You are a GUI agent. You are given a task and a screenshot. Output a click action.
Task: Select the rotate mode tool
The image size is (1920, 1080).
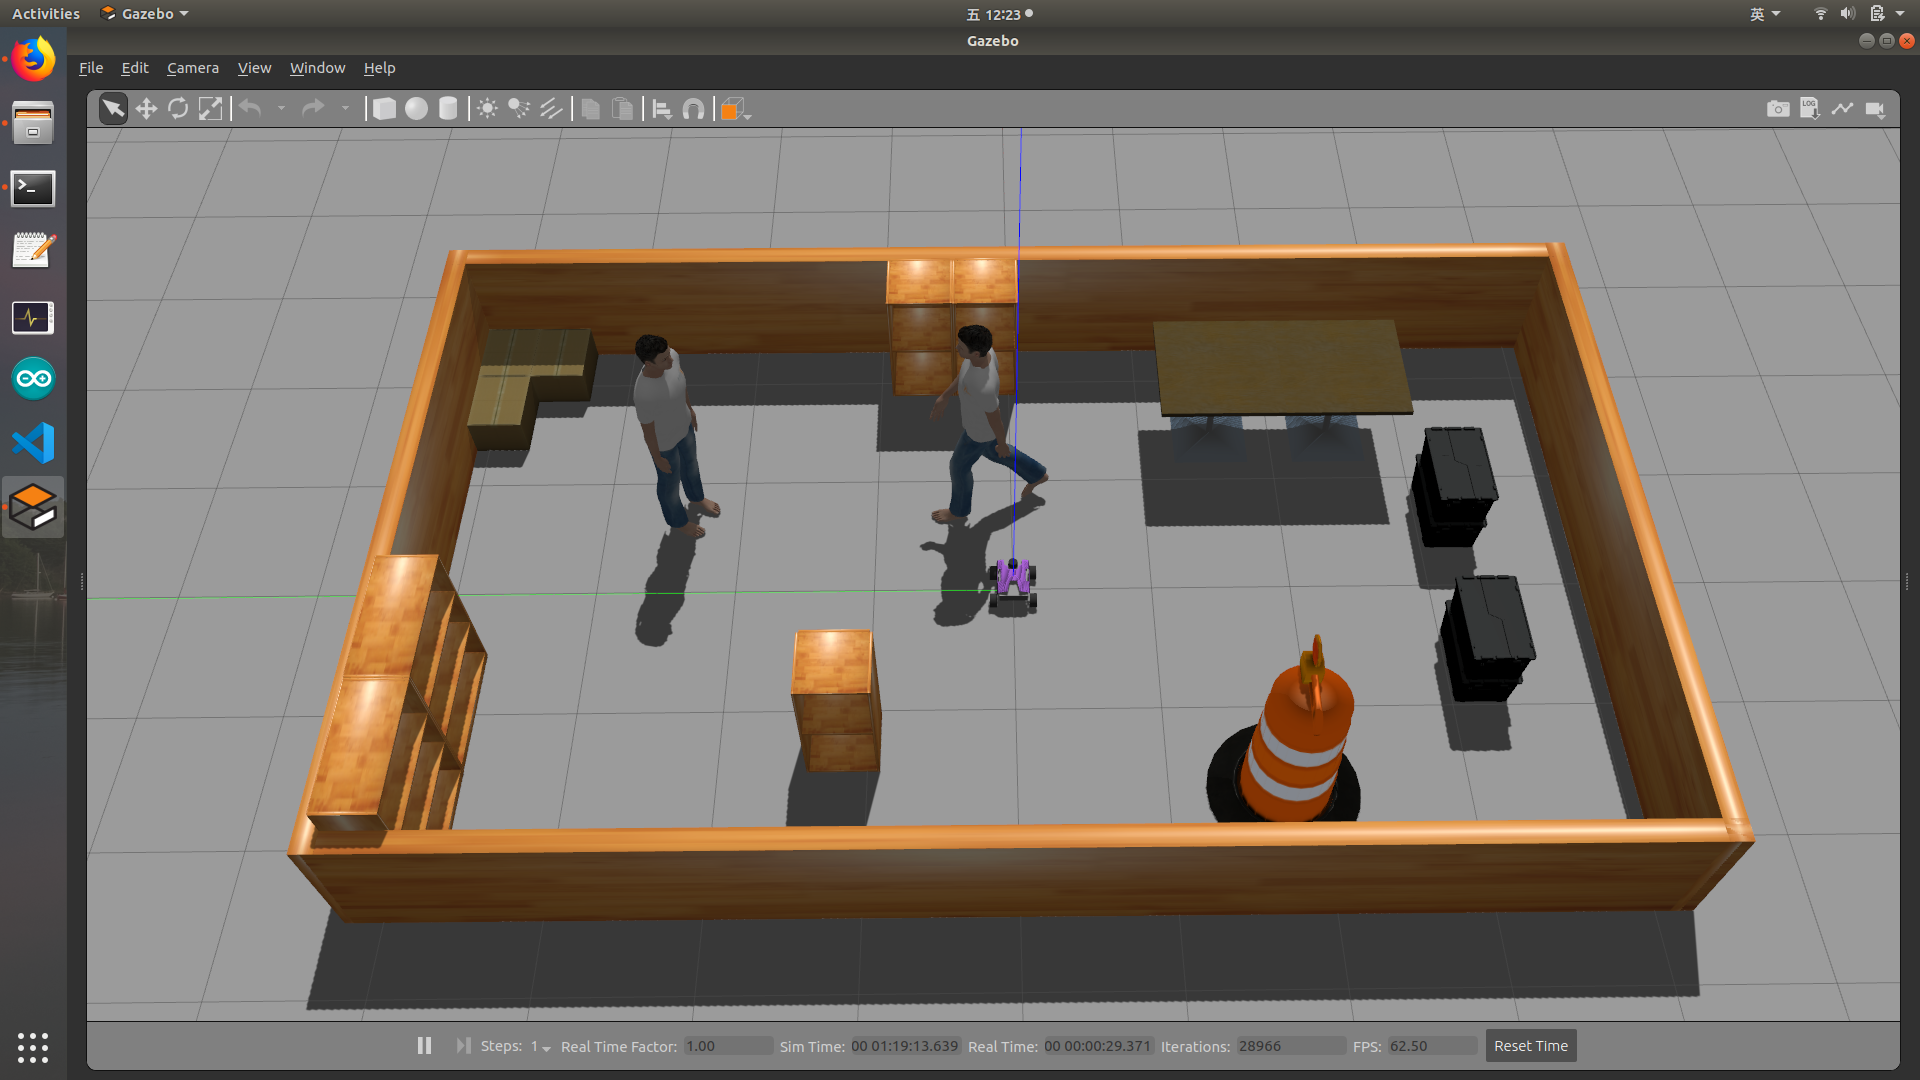point(178,109)
